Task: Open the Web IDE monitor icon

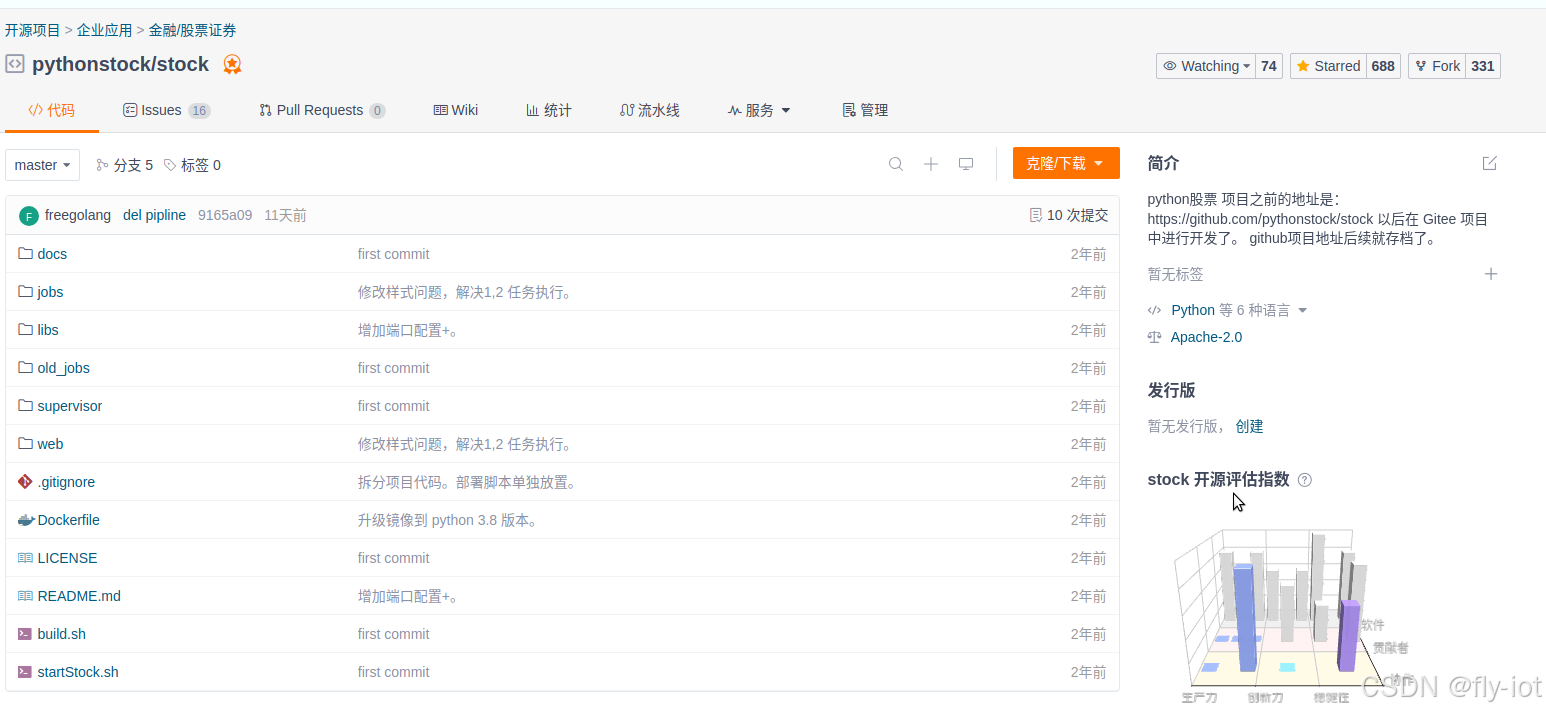Action: click(x=966, y=164)
